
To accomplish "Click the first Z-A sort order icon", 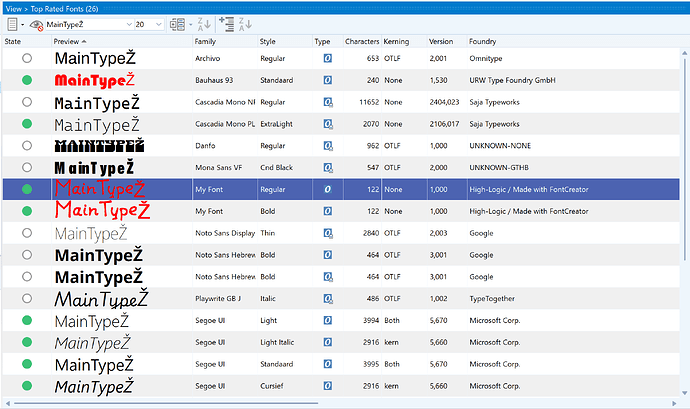I will [204, 25].
